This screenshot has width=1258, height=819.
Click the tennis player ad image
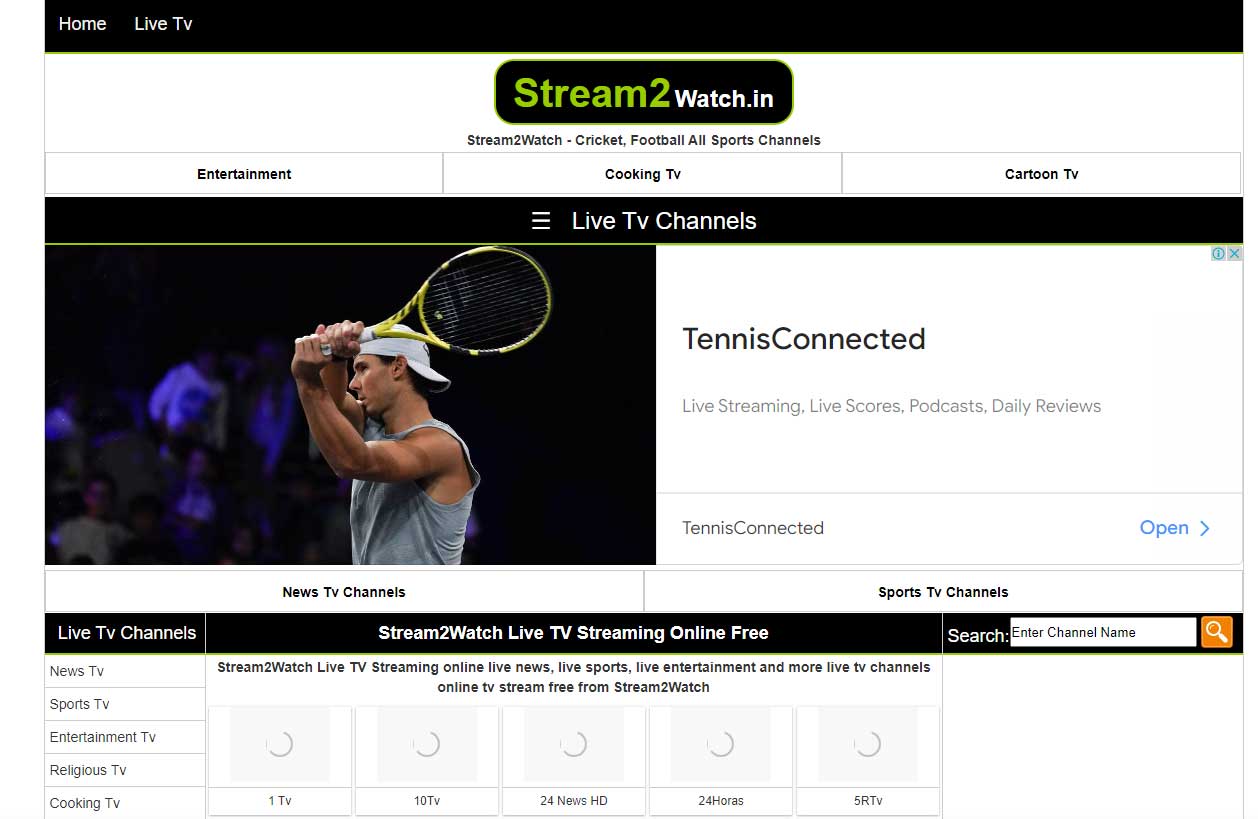(x=350, y=405)
